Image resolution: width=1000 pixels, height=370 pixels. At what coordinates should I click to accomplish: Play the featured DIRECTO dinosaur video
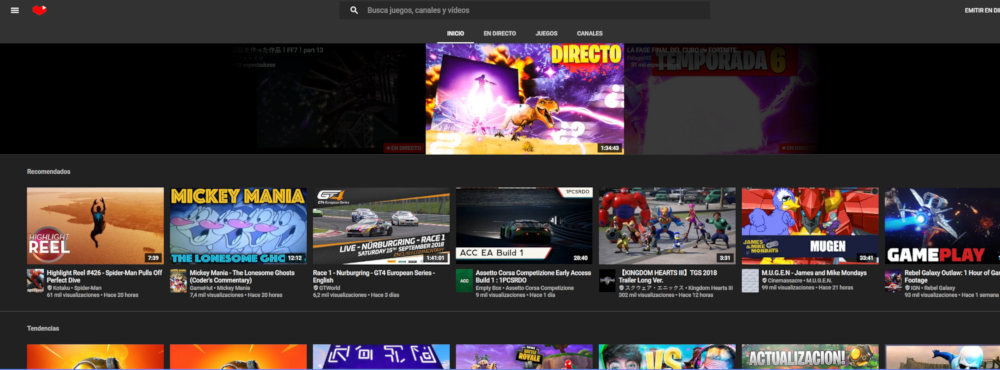pyautogui.click(x=524, y=98)
